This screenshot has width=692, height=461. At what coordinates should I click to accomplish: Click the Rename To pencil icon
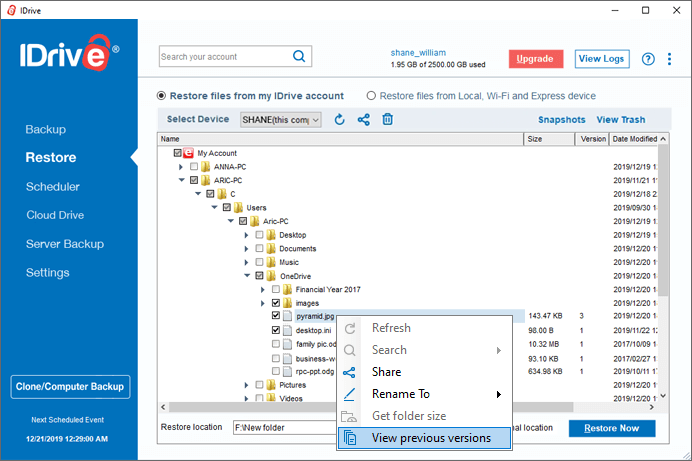(349, 394)
